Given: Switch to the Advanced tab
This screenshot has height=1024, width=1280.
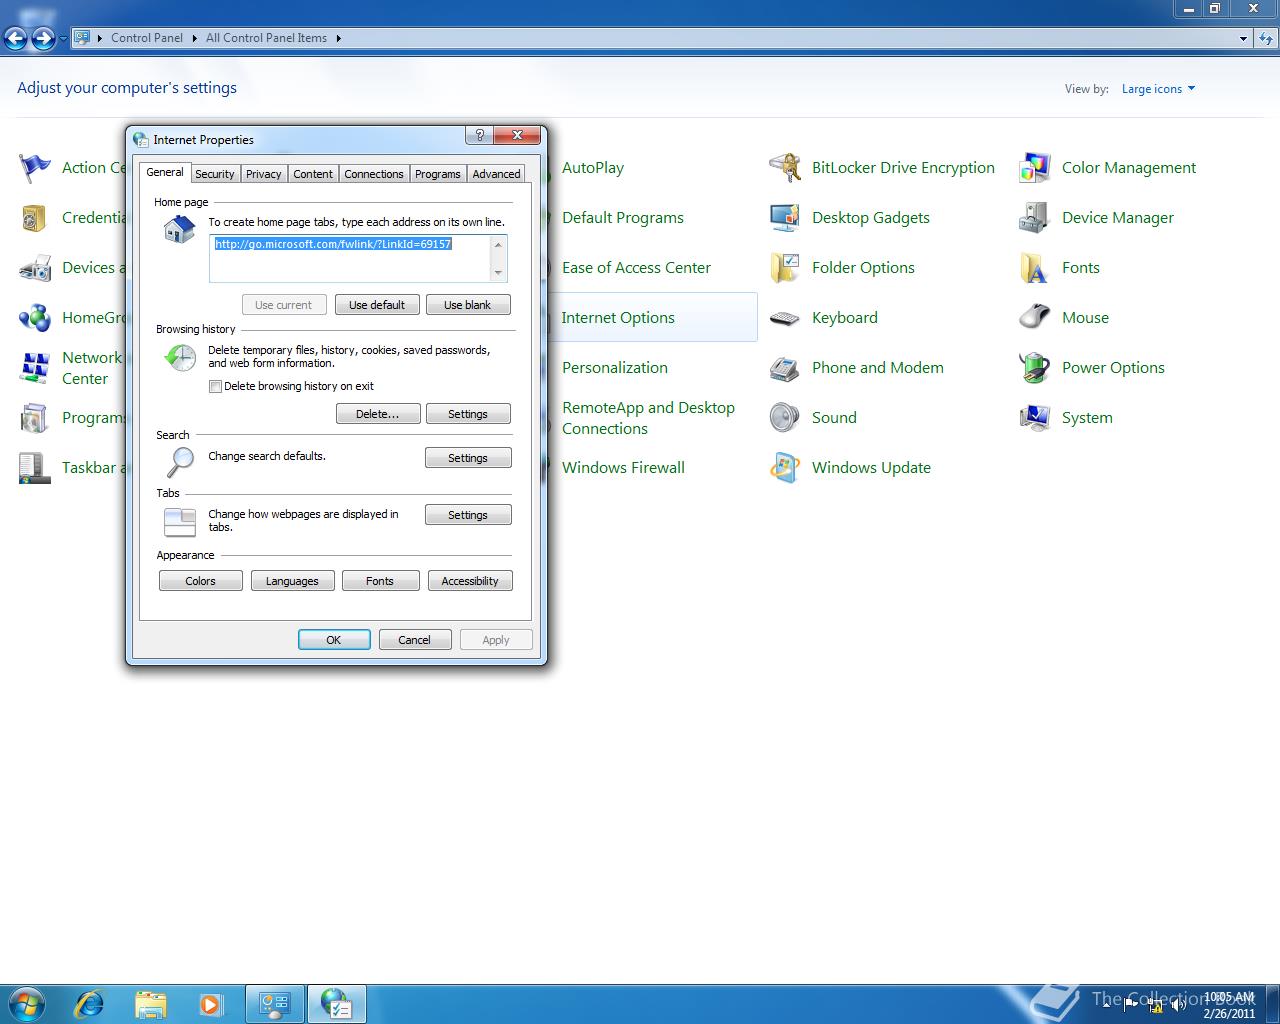Looking at the screenshot, I should 496,174.
